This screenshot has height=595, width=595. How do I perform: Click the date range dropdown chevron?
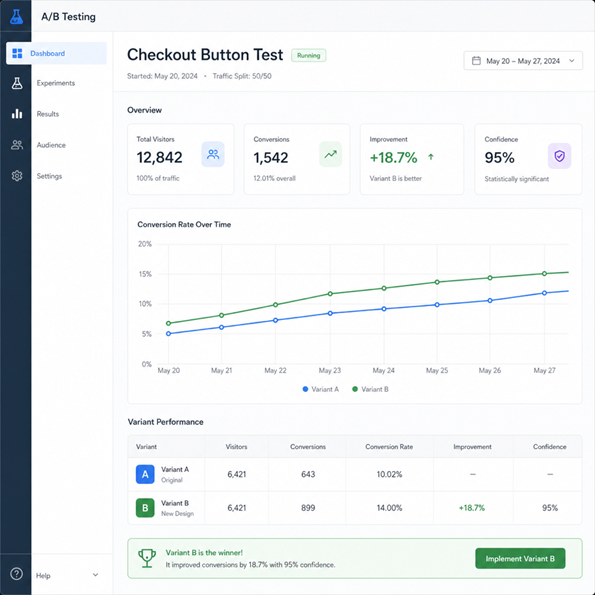click(572, 61)
